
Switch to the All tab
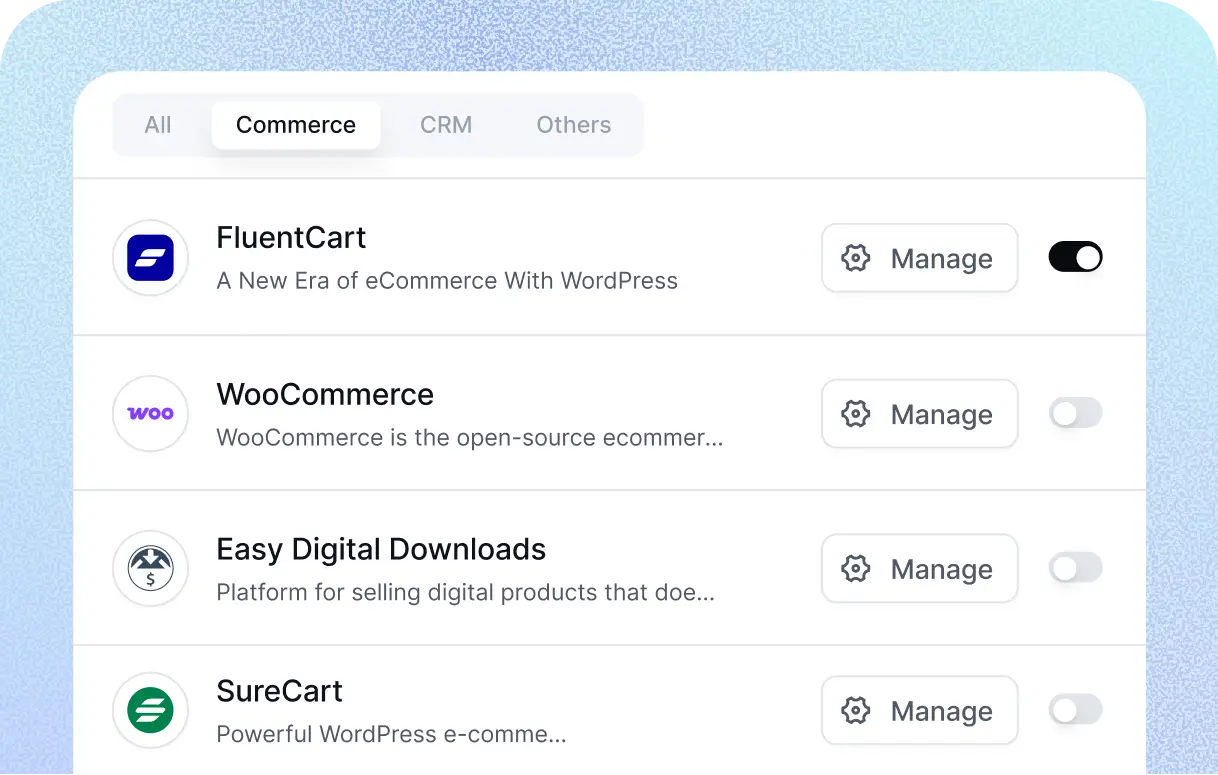coord(158,125)
